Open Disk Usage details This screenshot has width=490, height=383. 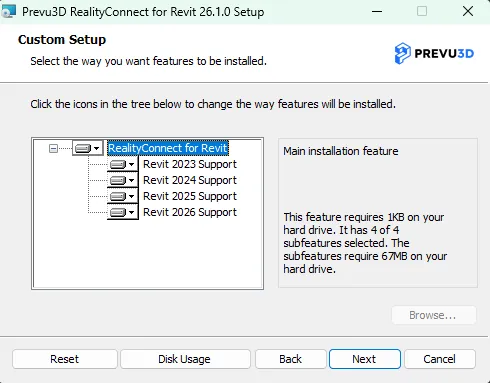coord(185,359)
